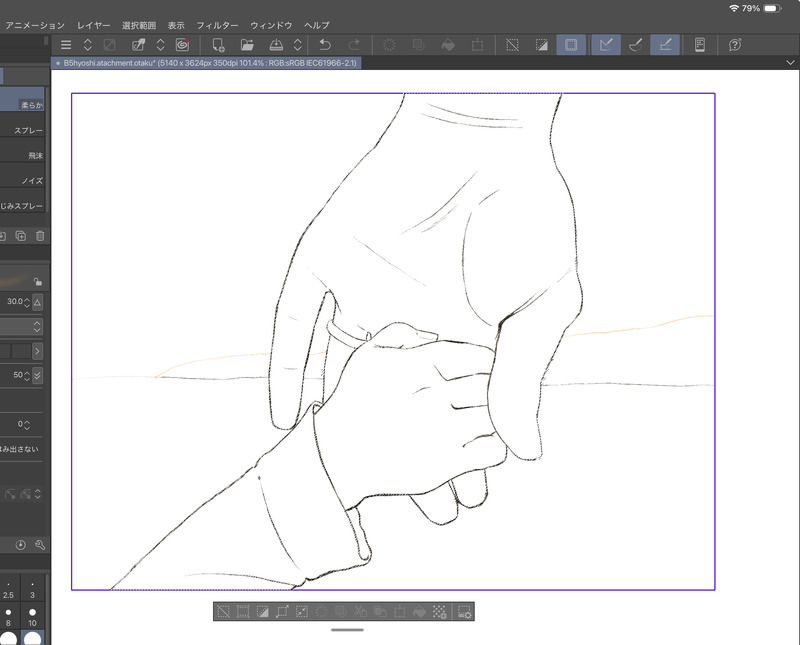Reset tool property to initial settings

20,545
